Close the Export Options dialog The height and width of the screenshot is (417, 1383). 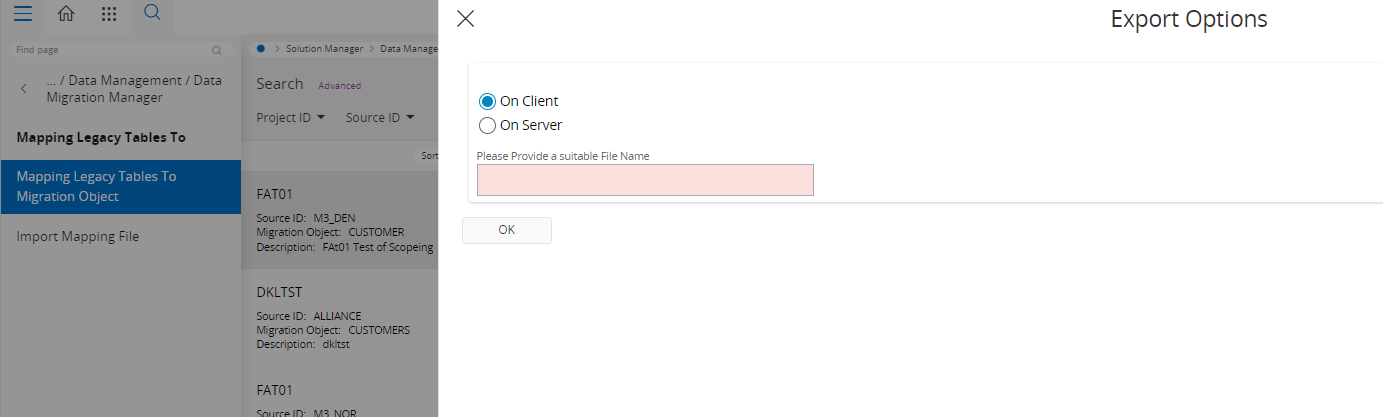pos(465,18)
